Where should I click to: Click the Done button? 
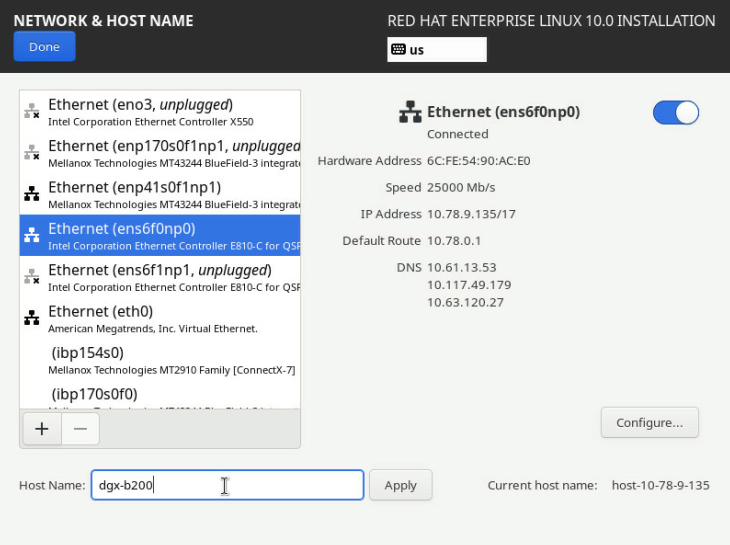44,47
